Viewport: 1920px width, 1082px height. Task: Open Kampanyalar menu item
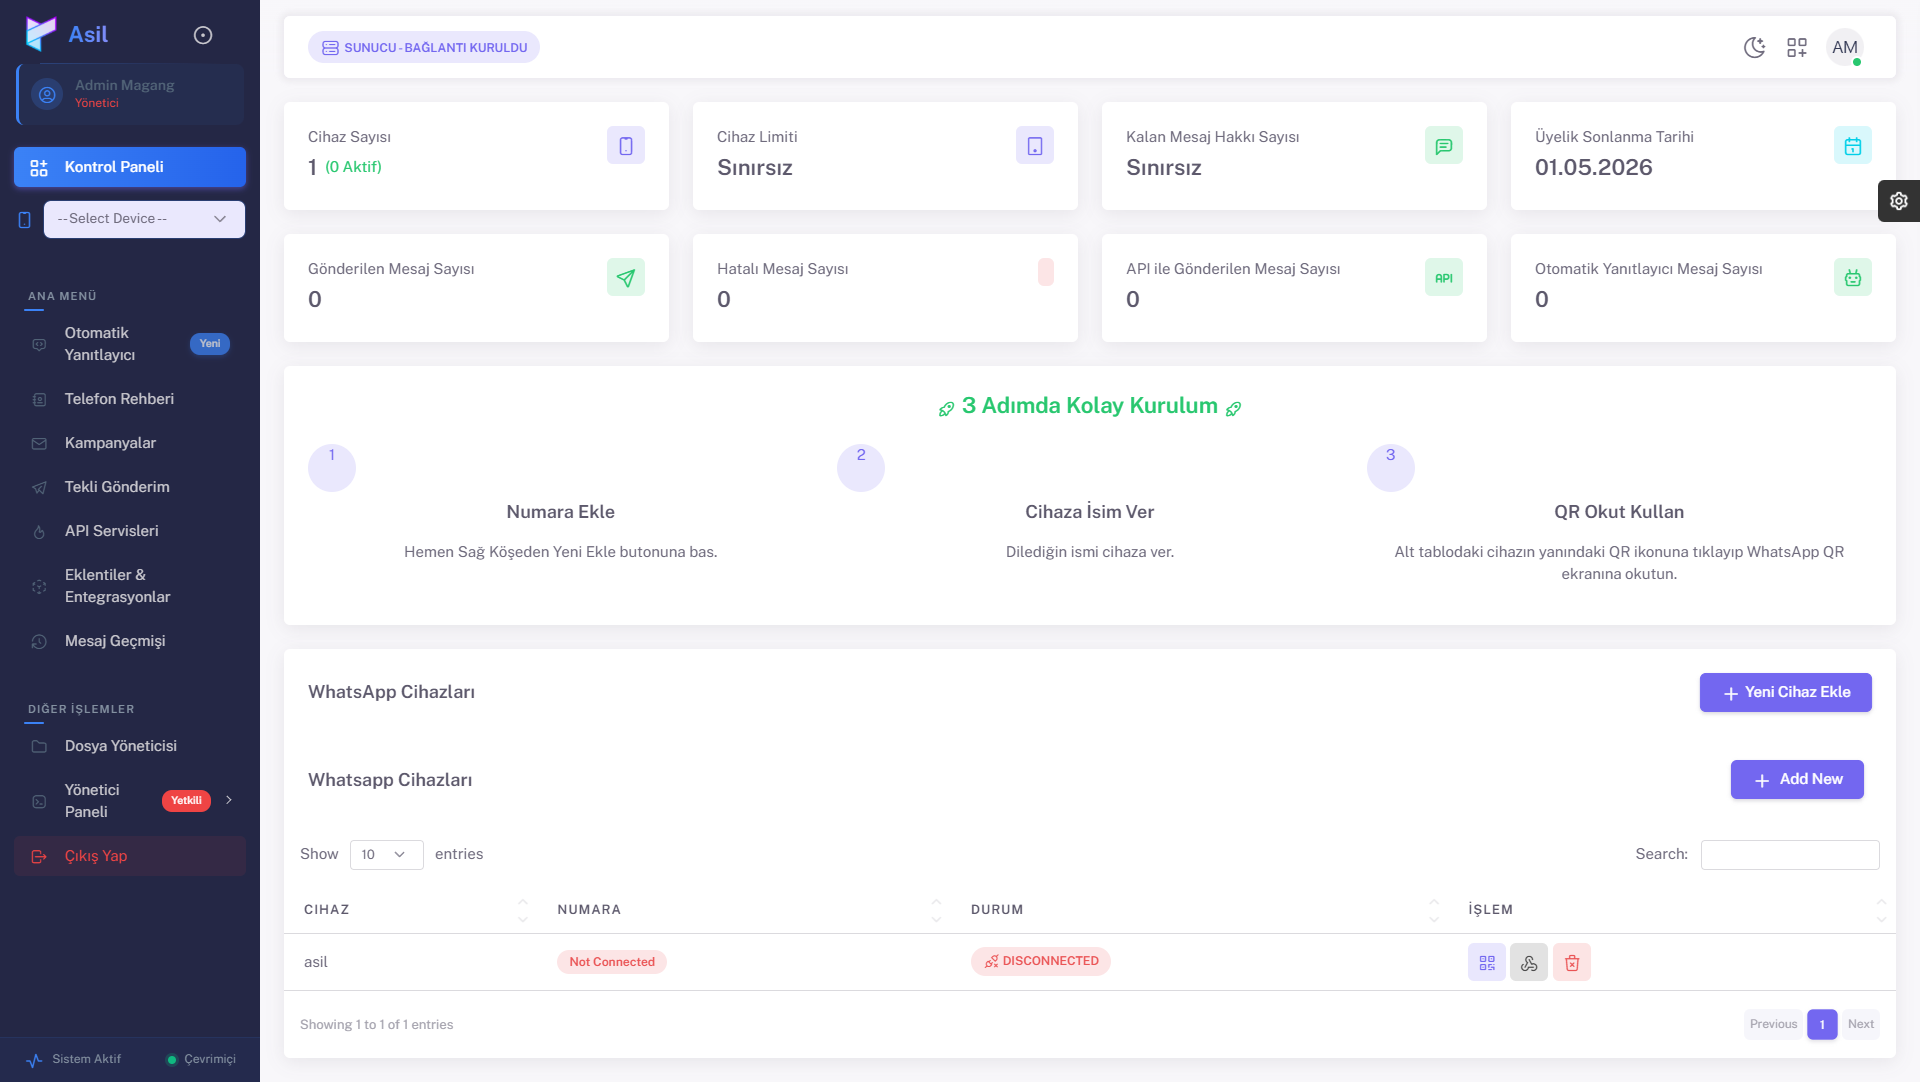(130, 443)
